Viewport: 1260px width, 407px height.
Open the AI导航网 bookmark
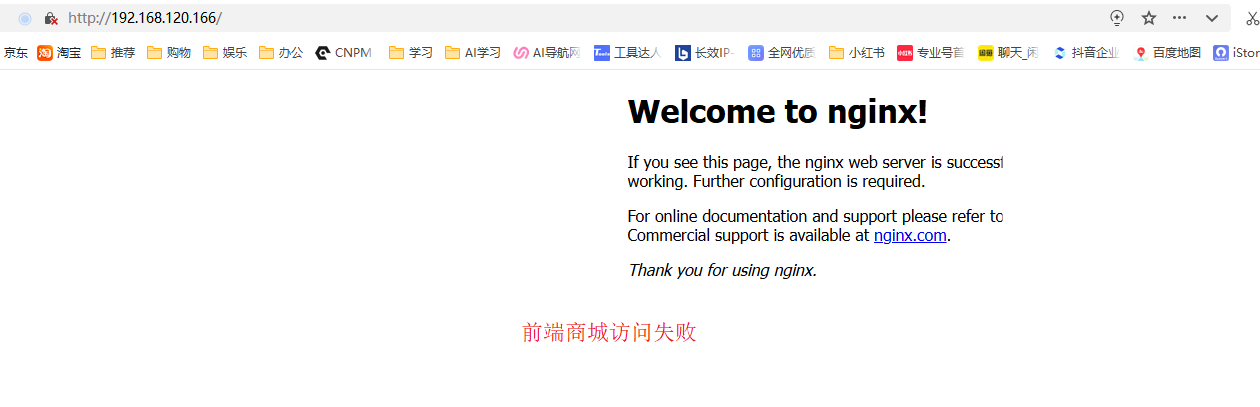(x=547, y=53)
